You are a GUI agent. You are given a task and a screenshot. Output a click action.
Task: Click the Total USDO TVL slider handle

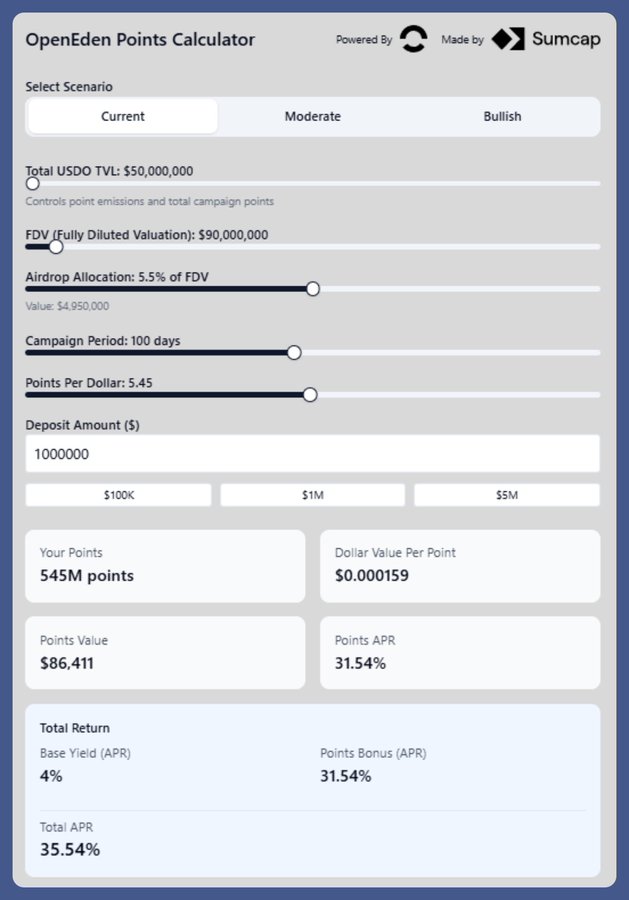(33, 184)
